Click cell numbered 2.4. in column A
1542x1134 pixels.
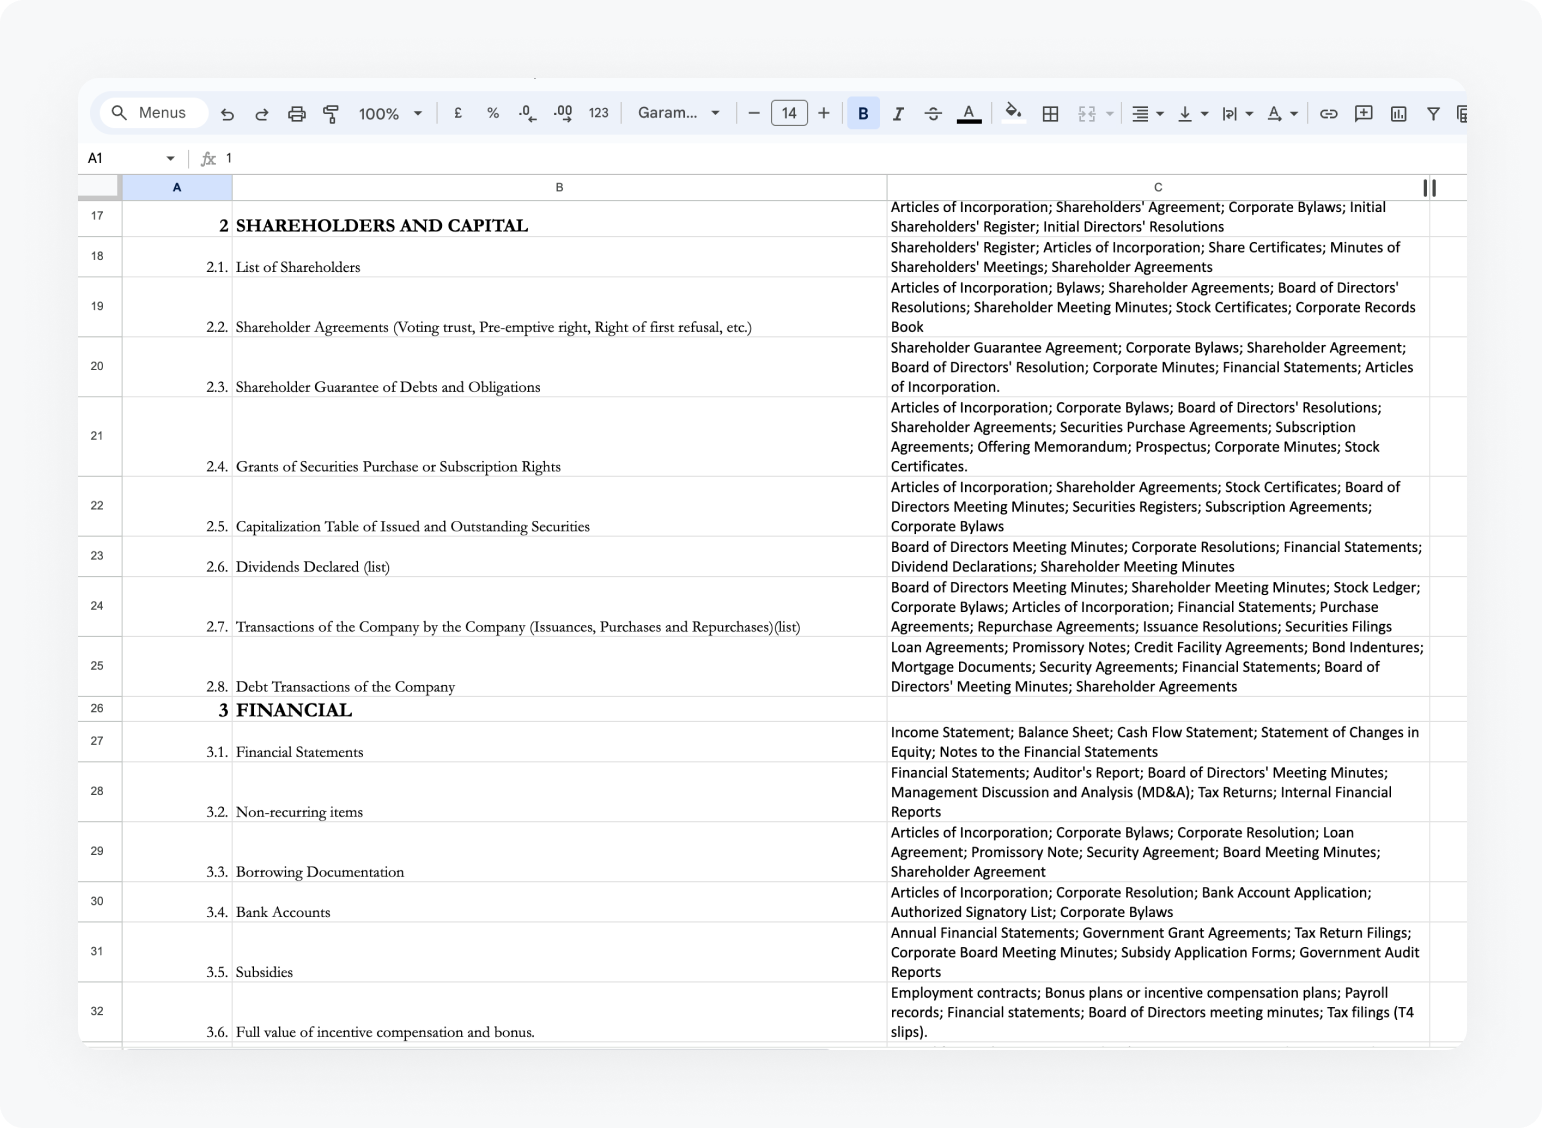tap(177, 437)
